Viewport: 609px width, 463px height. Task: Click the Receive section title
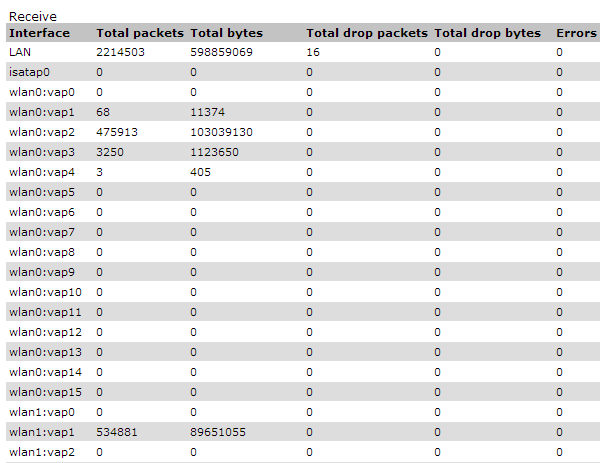(33, 16)
